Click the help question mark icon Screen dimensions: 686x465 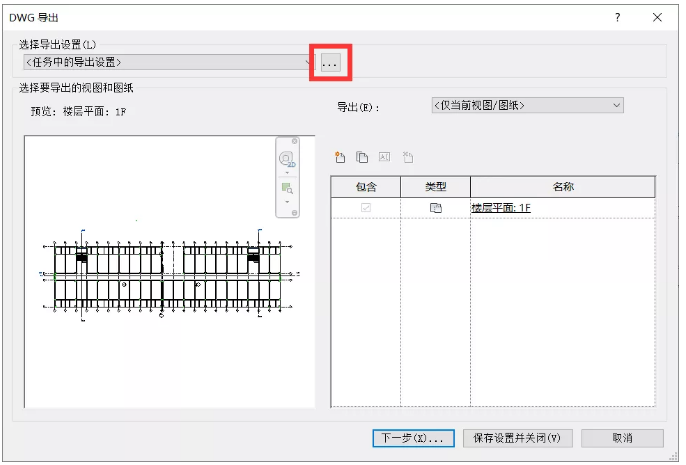point(619,17)
